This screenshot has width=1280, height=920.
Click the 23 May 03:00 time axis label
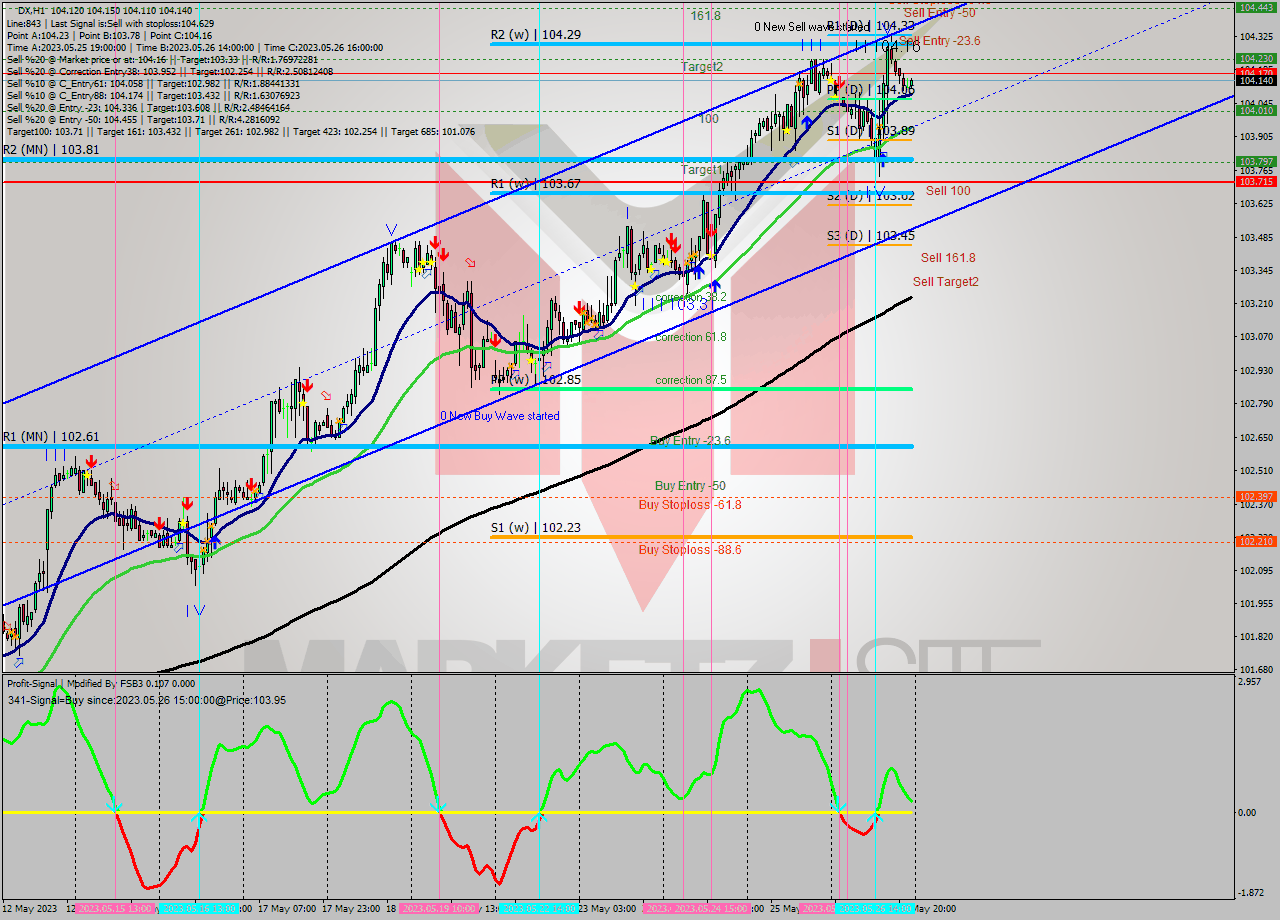pyautogui.click(x=608, y=909)
